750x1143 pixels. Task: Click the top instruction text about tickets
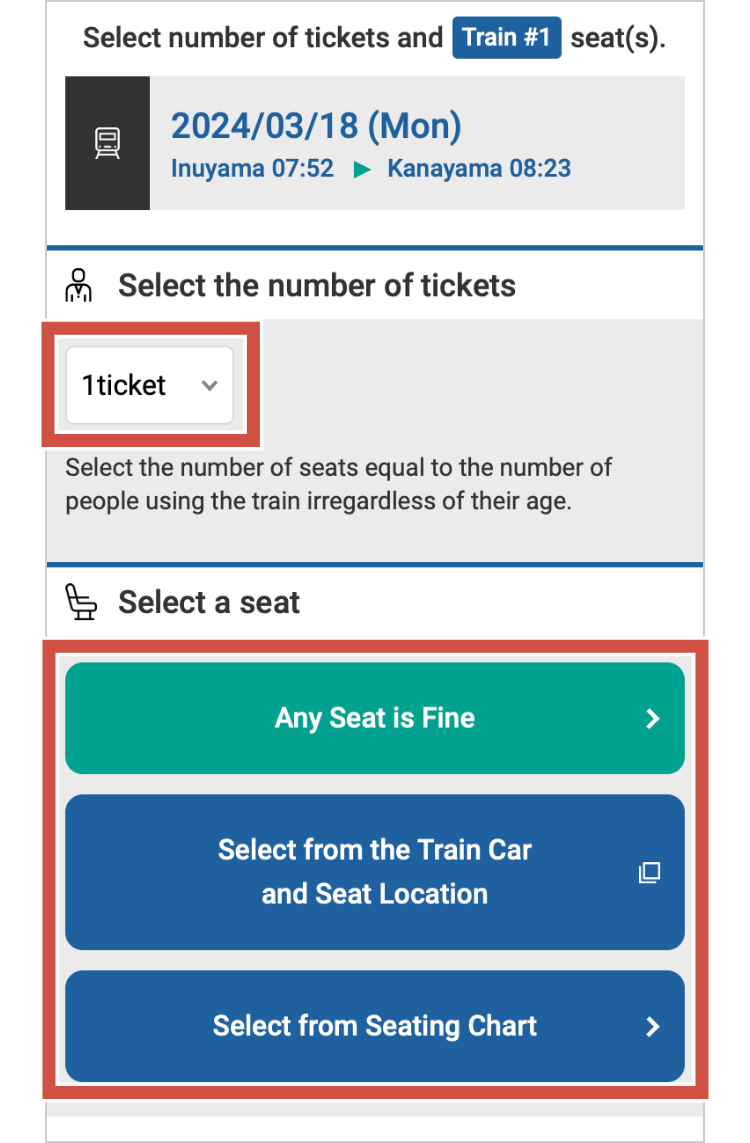263,38
